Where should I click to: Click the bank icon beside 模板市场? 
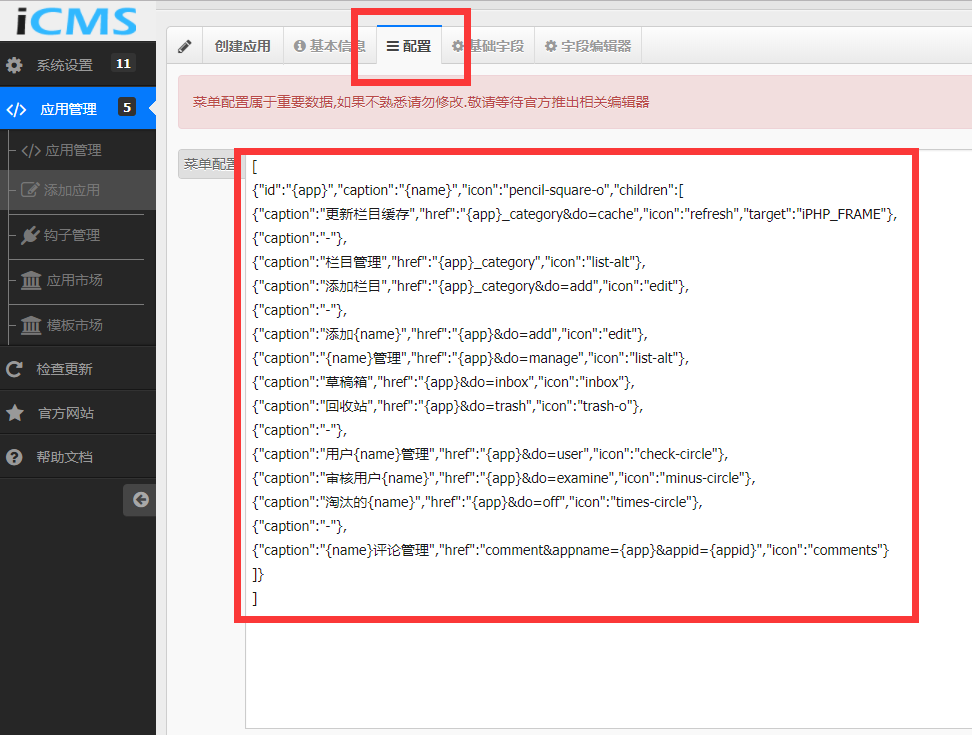[x=31, y=325]
